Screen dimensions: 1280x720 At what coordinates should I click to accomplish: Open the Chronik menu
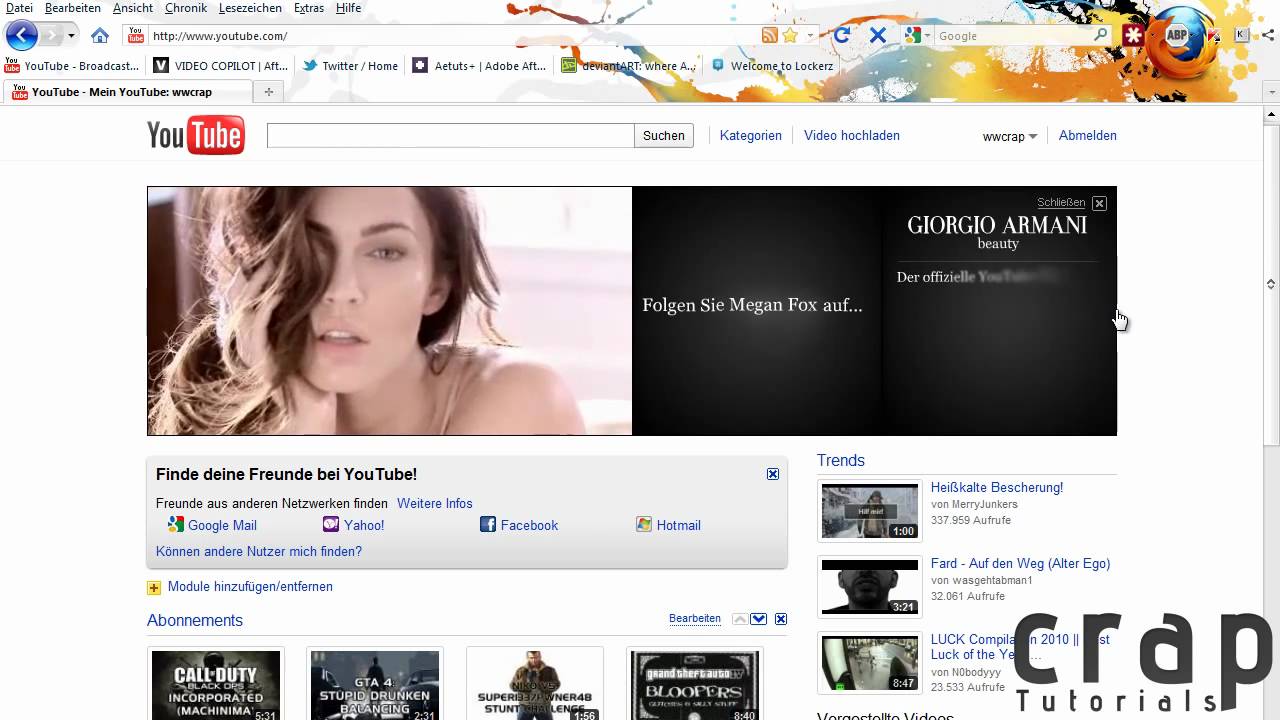pyautogui.click(x=186, y=8)
